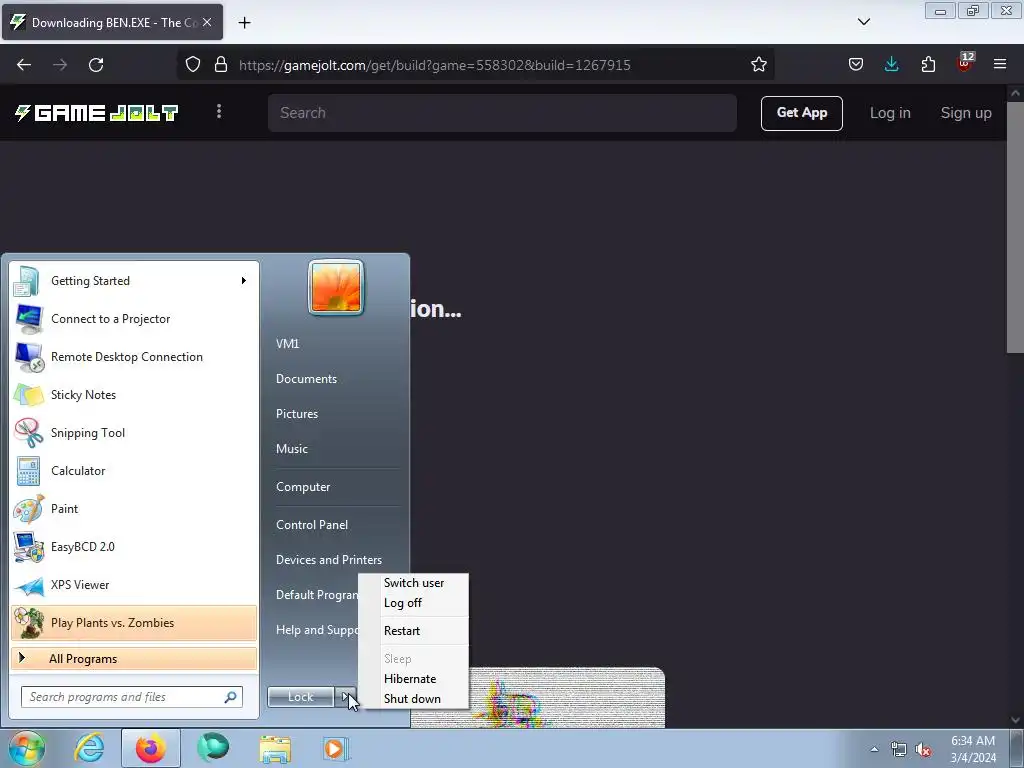Open Pictures library
This screenshot has width=1024, height=768.
(x=297, y=414)
